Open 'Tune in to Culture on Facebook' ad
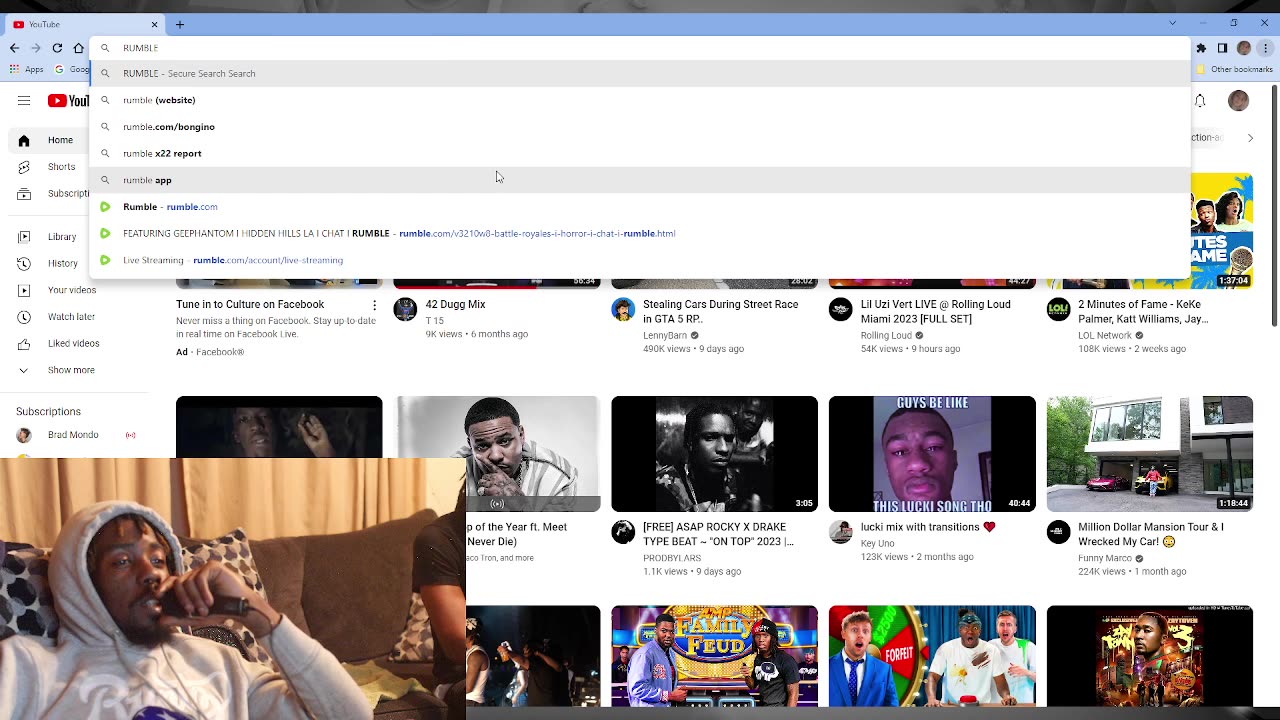This screenshot has width=1280, height=720. click(250, 304)
